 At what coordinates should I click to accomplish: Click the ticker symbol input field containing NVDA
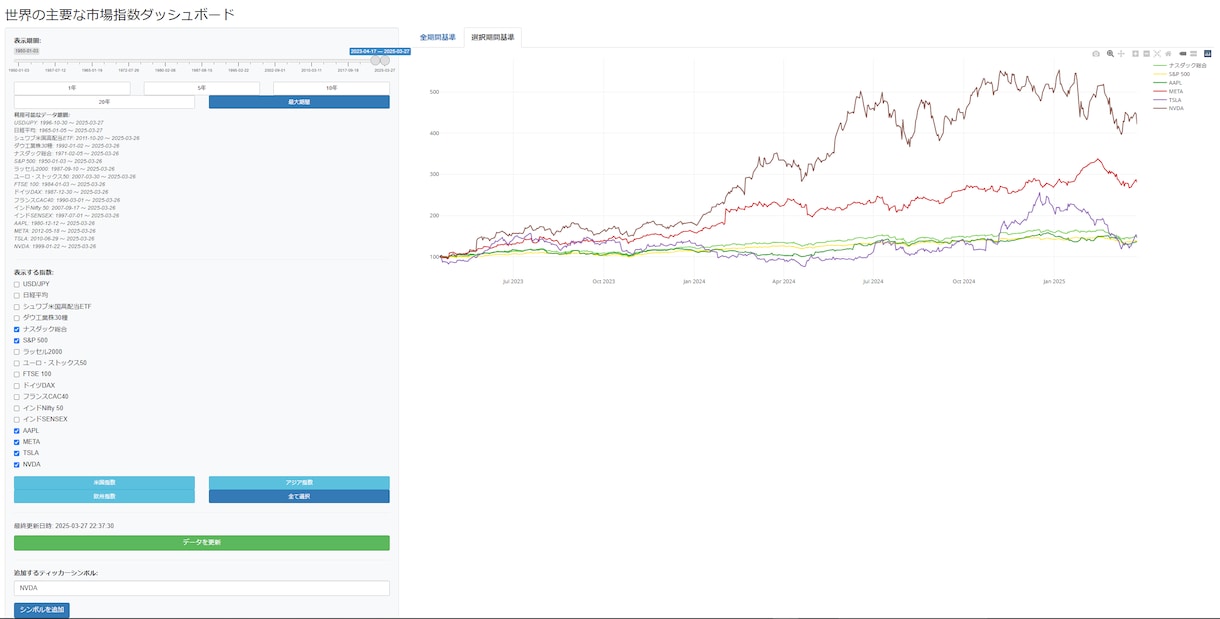pos(201,588)
